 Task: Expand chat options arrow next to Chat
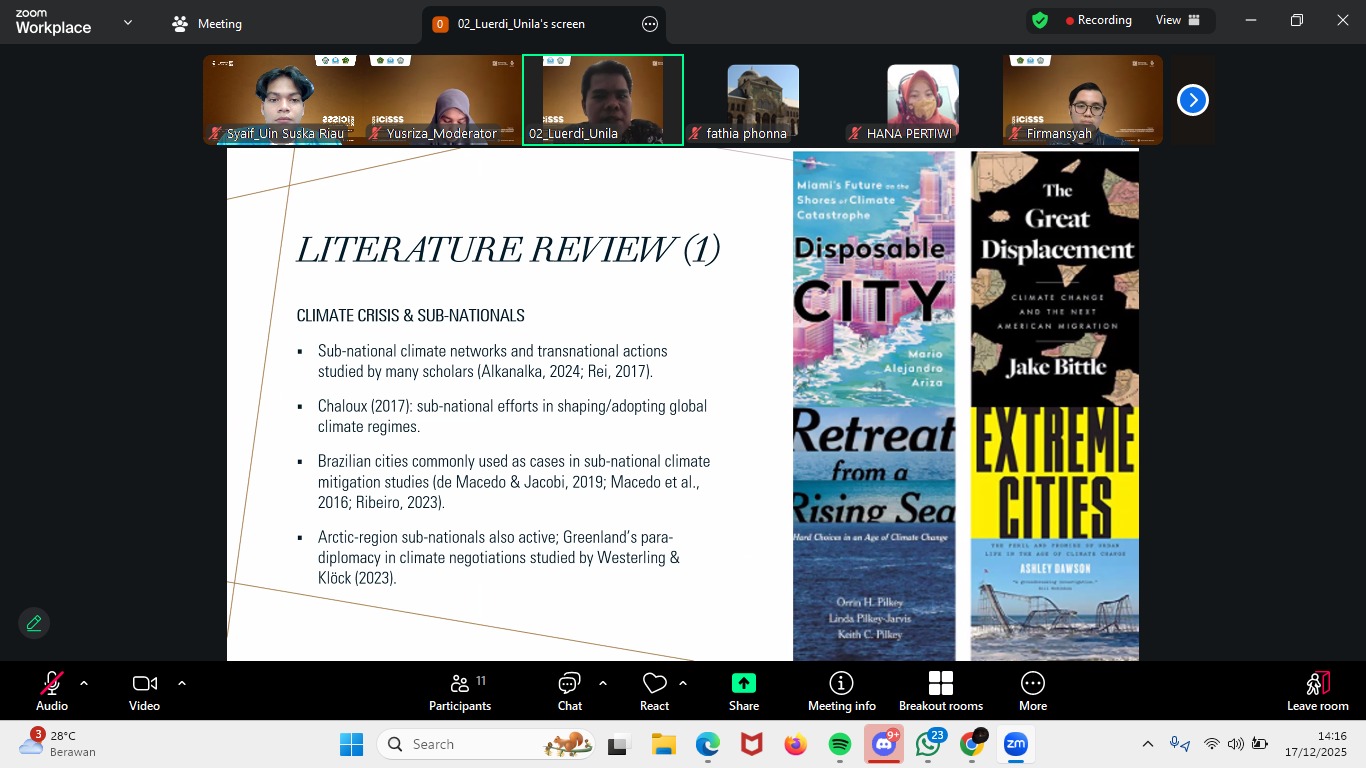coord(603,683)
